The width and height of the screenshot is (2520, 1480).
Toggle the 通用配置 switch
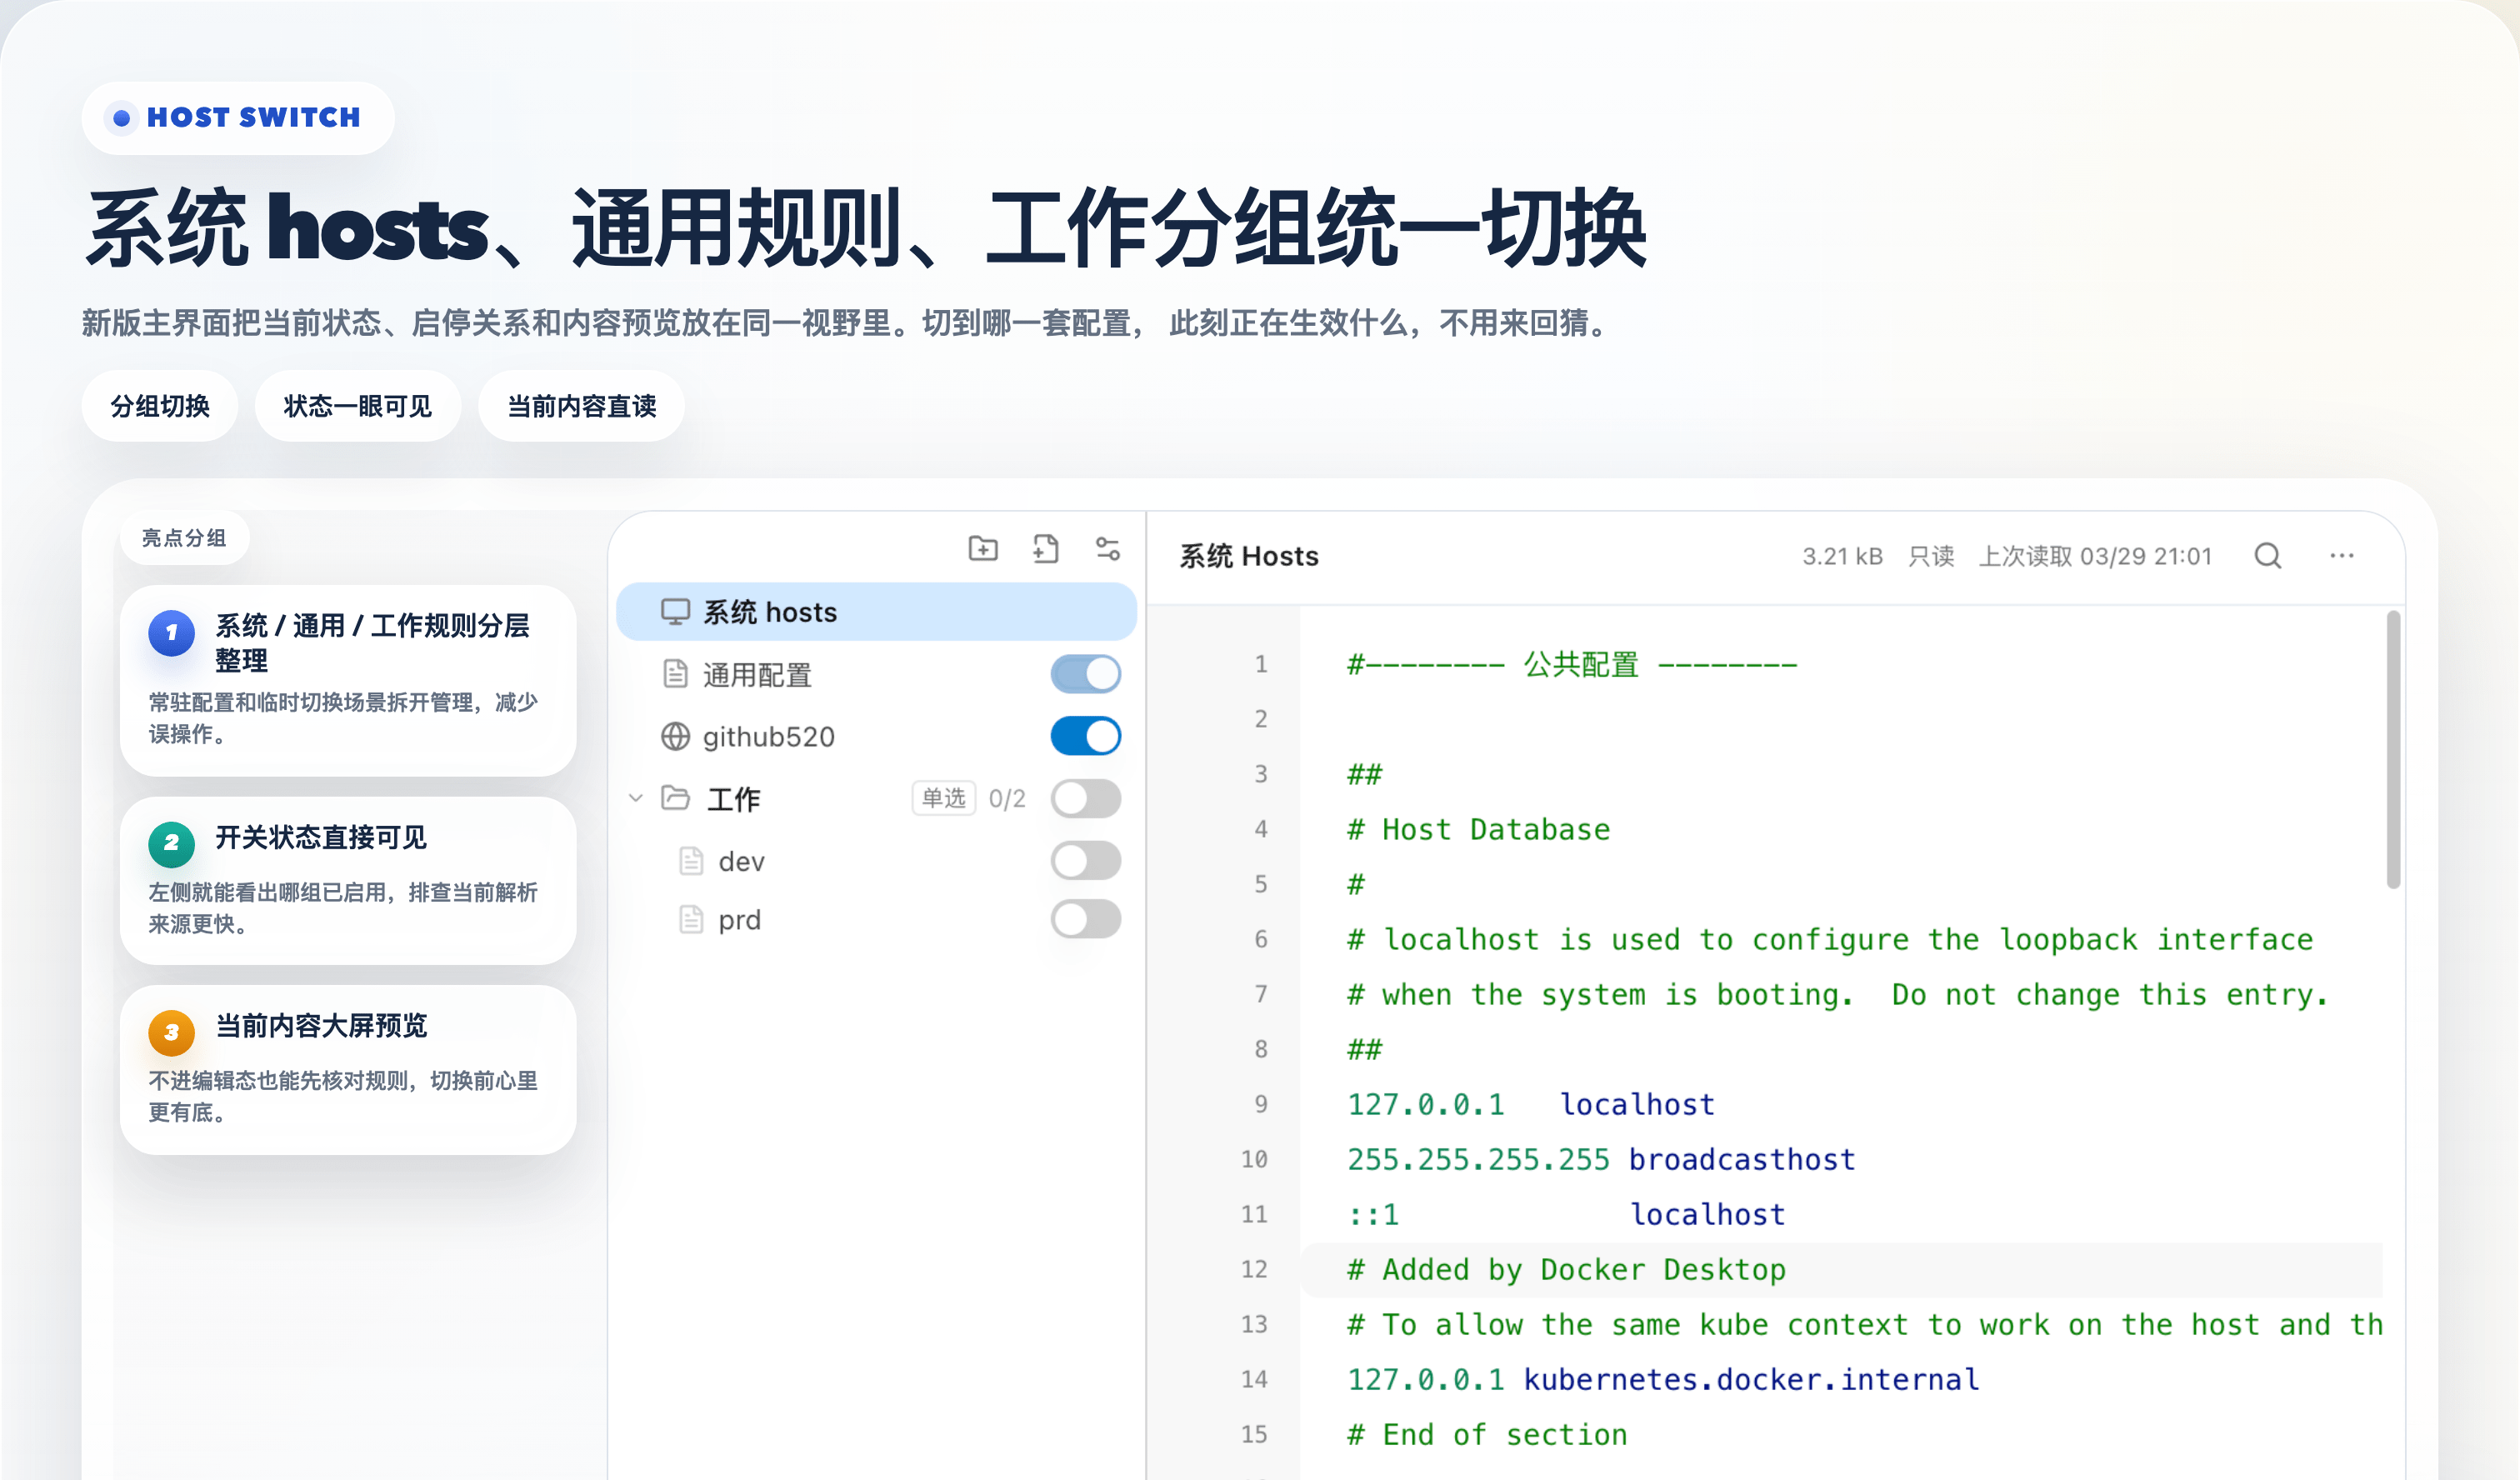pyautogui.click(x=1085, y=674)
